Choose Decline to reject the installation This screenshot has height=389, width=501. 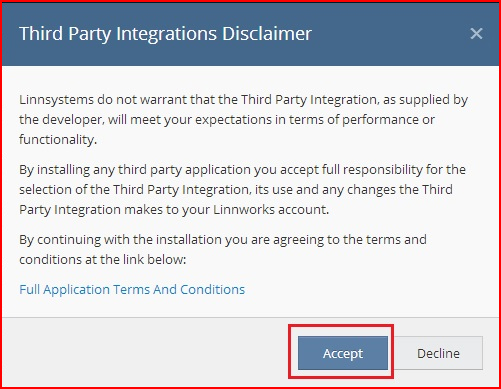tap(438, 353)
